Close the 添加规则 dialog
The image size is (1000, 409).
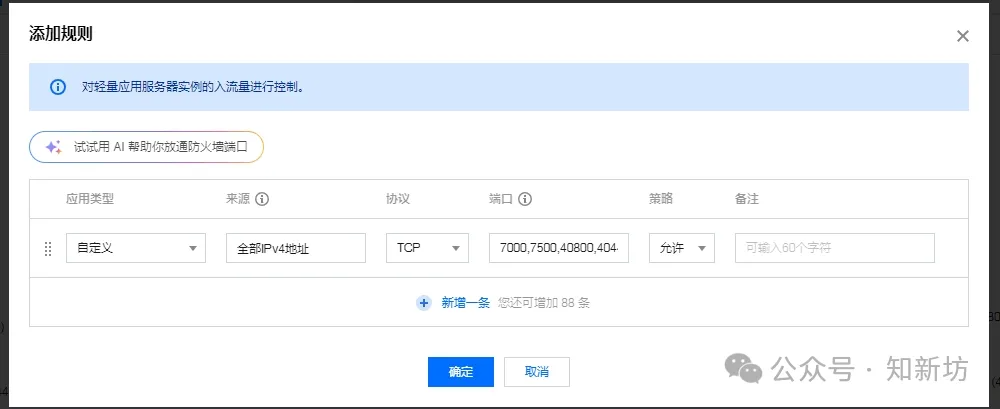(x=962, y=36)
